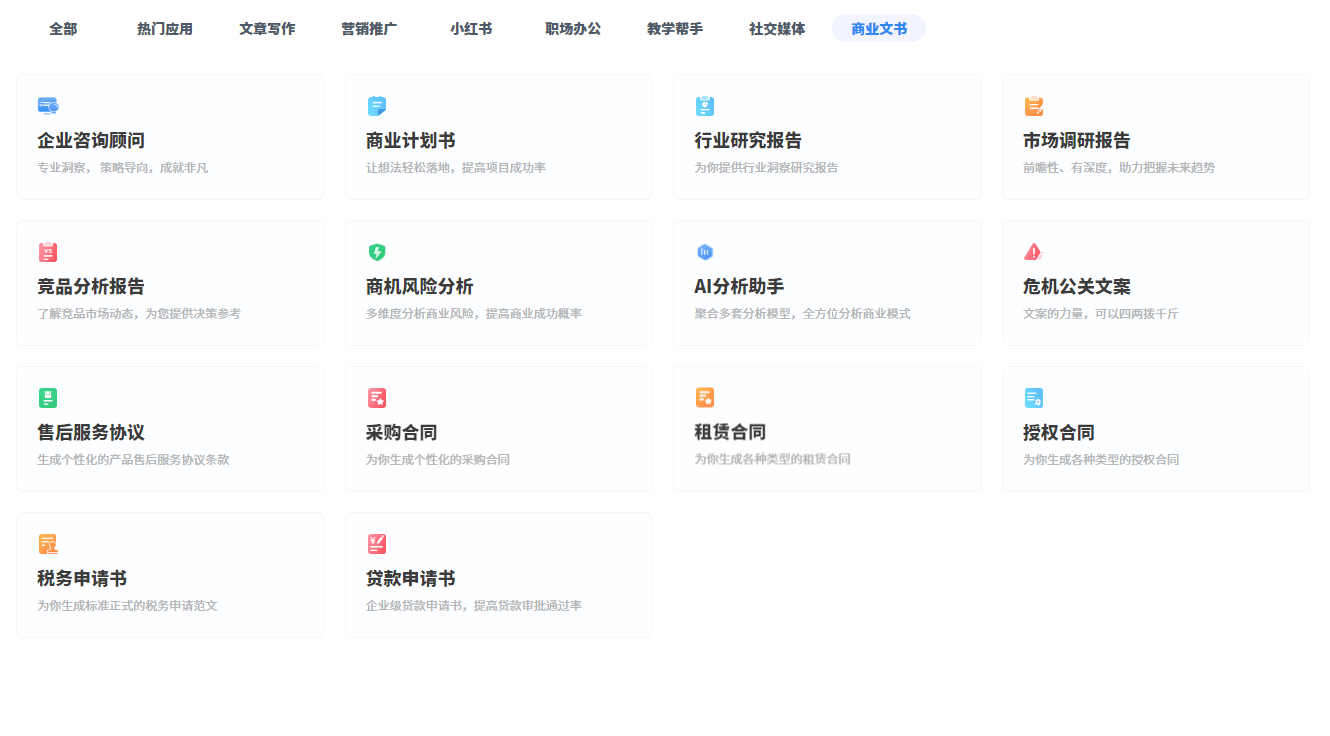Image resolution: width=1330 pixels, height=736 pixels.
Task: Open the 授权合同 title
Action: tap(1059, 433)
